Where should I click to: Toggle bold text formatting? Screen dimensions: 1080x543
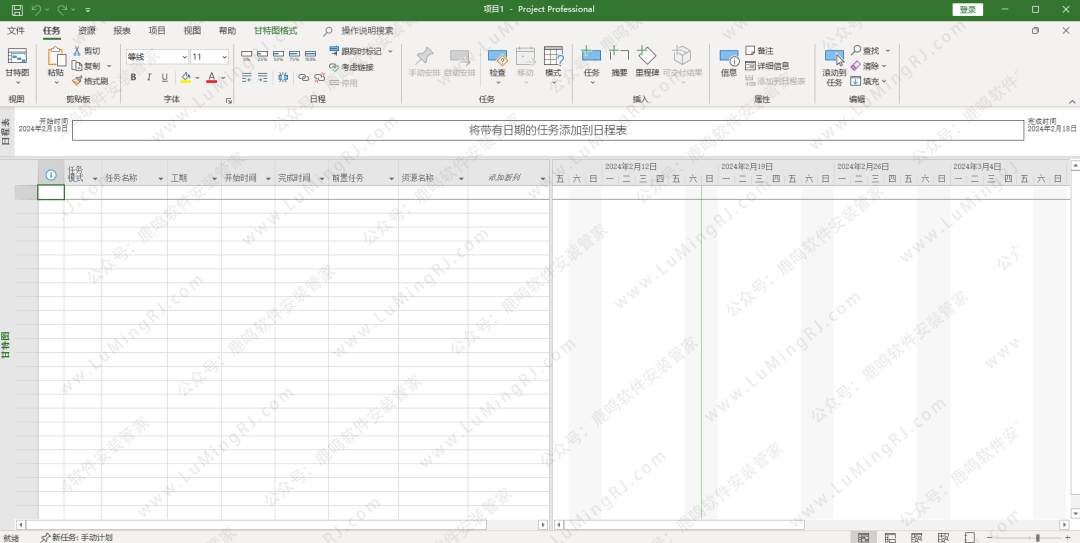tap(133, 77)
